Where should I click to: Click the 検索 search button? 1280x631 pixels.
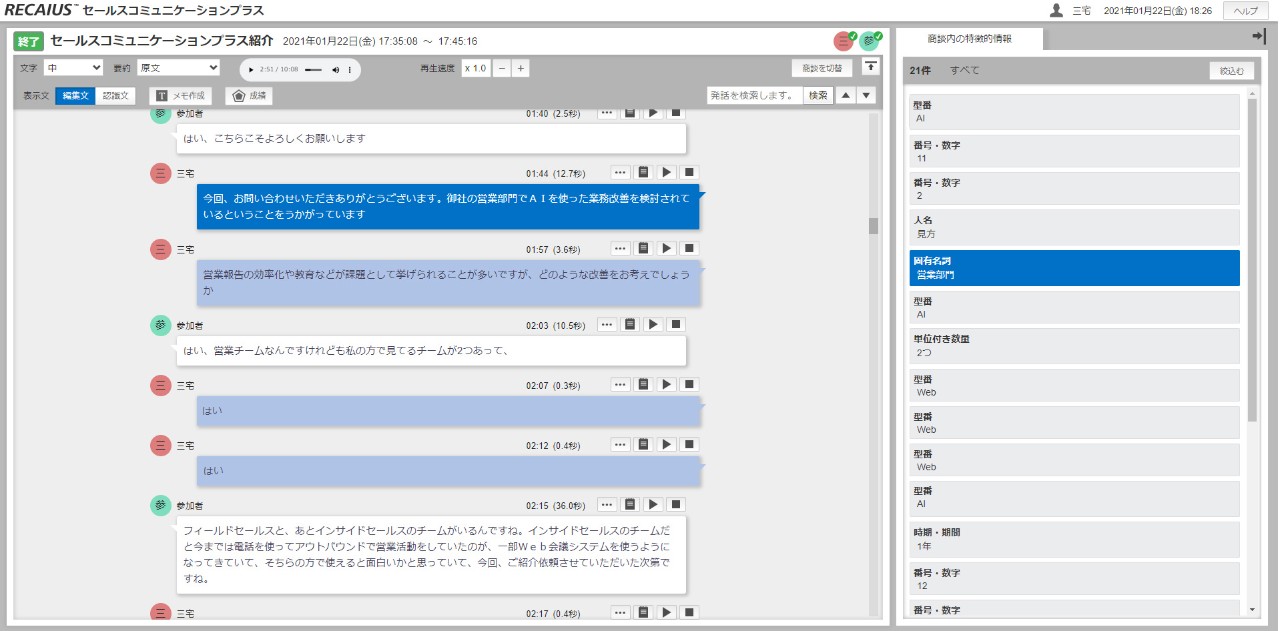(x=818, y=95)
